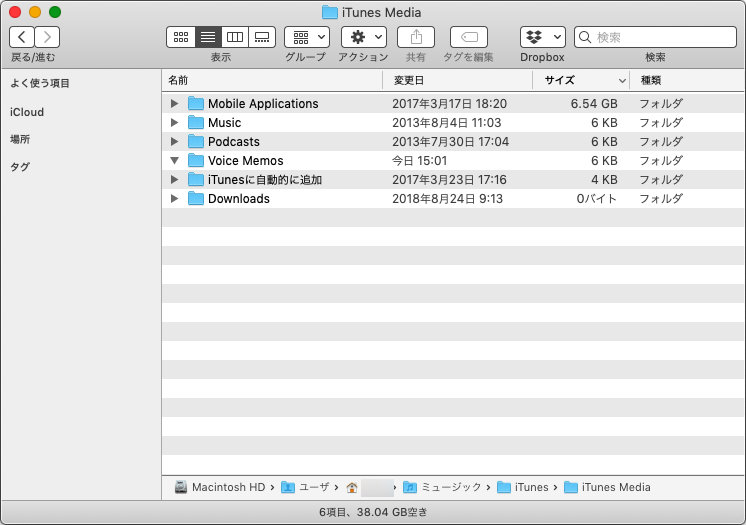This screenshot has width=746, height=525.
Task: Click the 6.54 GB size value
Action: 594,103
